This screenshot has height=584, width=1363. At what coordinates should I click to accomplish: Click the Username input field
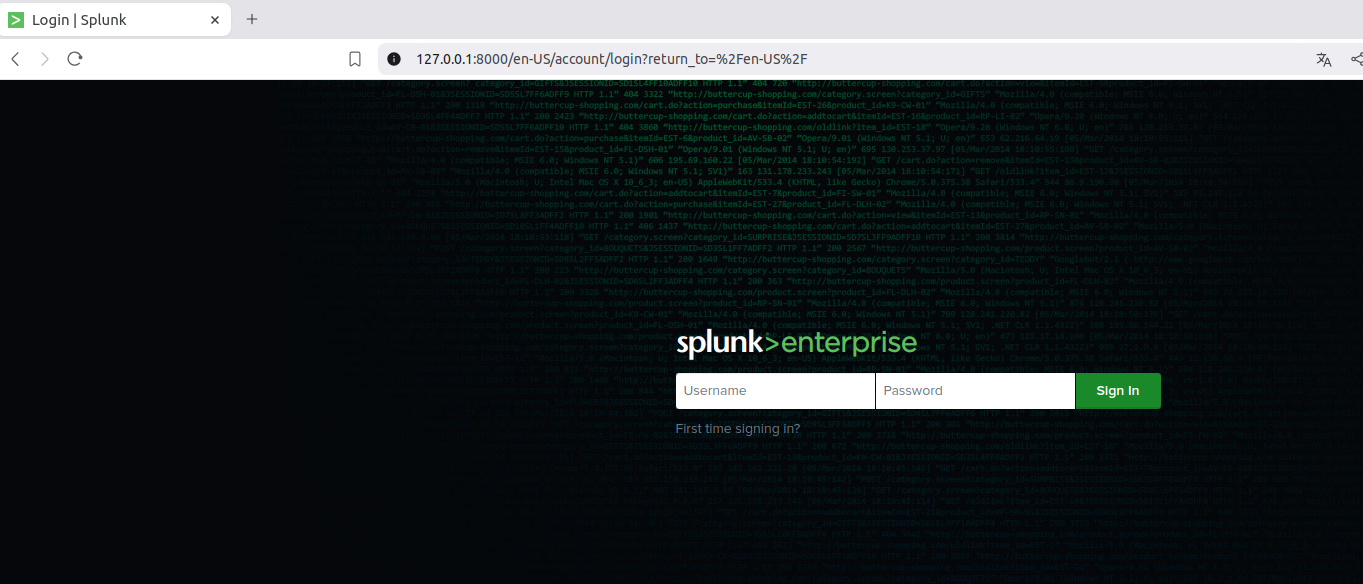point(775,391)
